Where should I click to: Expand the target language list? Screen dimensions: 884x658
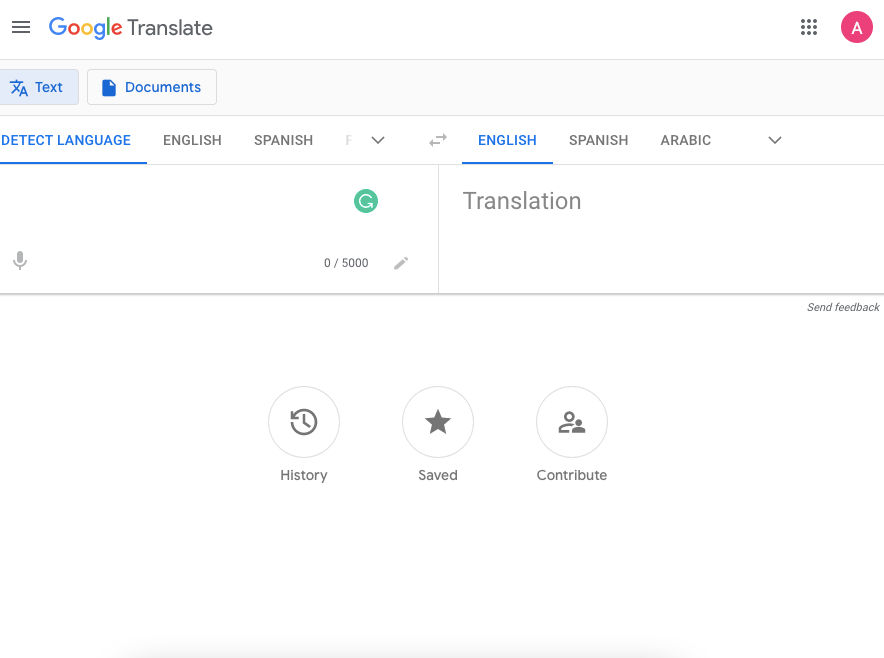click(775, 140)
